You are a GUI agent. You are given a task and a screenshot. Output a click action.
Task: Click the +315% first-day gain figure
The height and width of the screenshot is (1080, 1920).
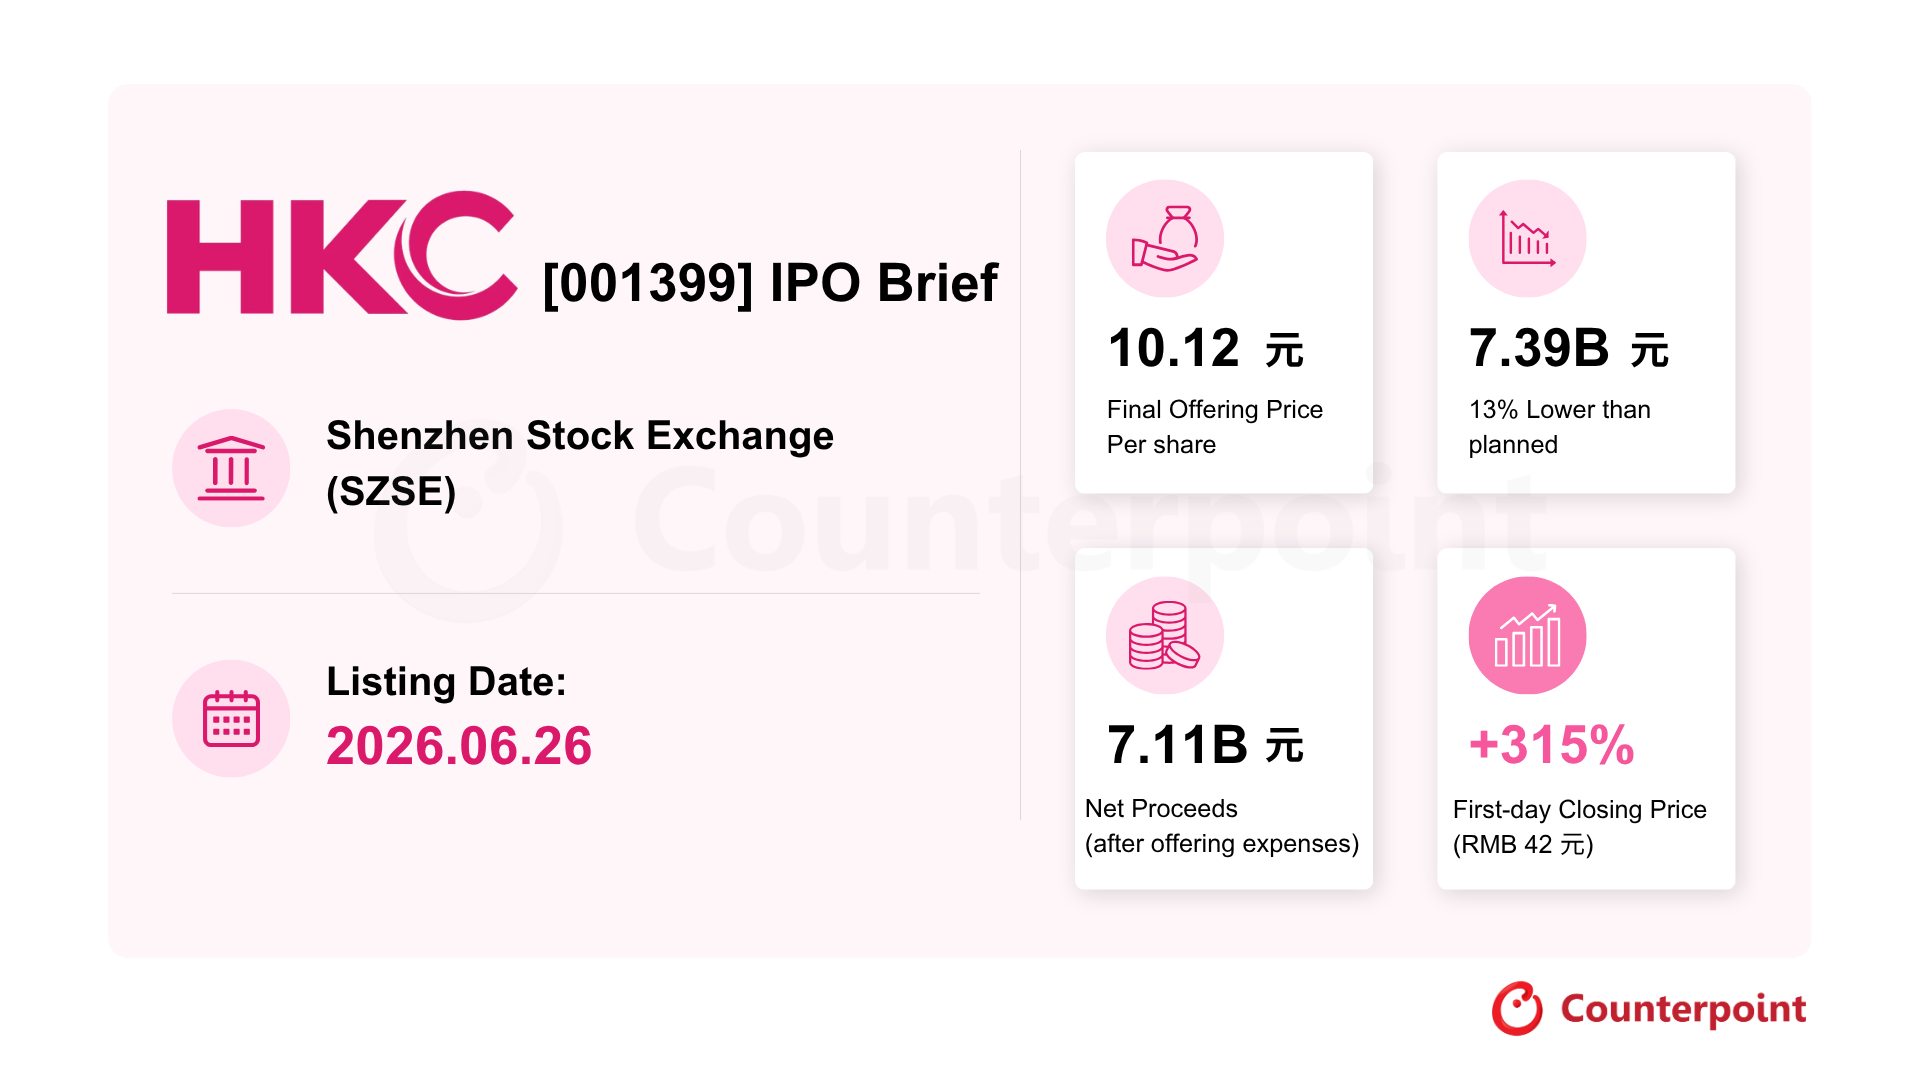pyautogui.click(x=1551, y=745)
